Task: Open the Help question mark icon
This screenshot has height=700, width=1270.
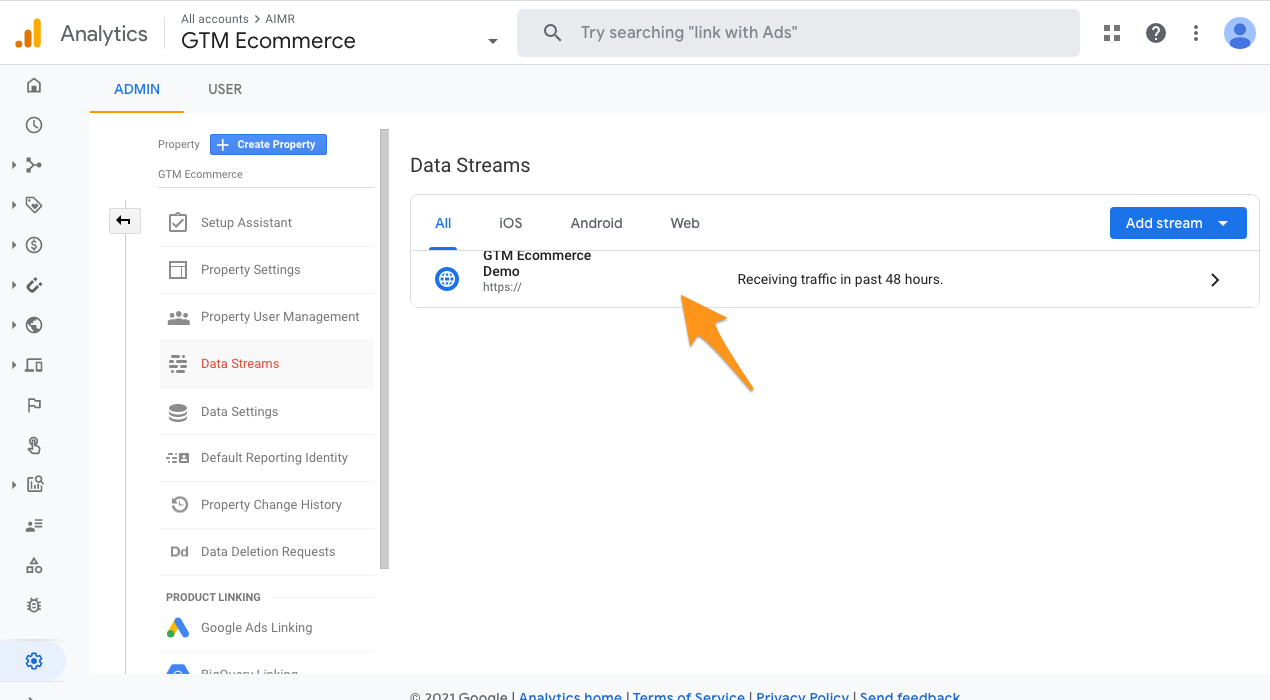Action: pyautogui.click(x=1156, y=33)
